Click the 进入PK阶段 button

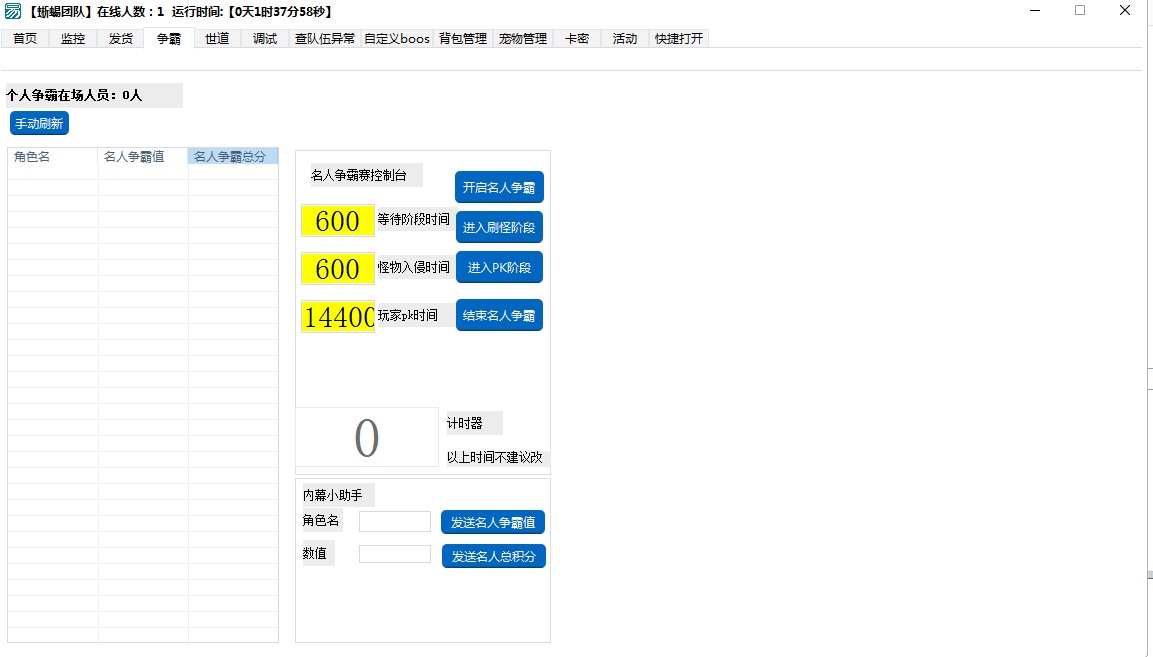(499, 267)
